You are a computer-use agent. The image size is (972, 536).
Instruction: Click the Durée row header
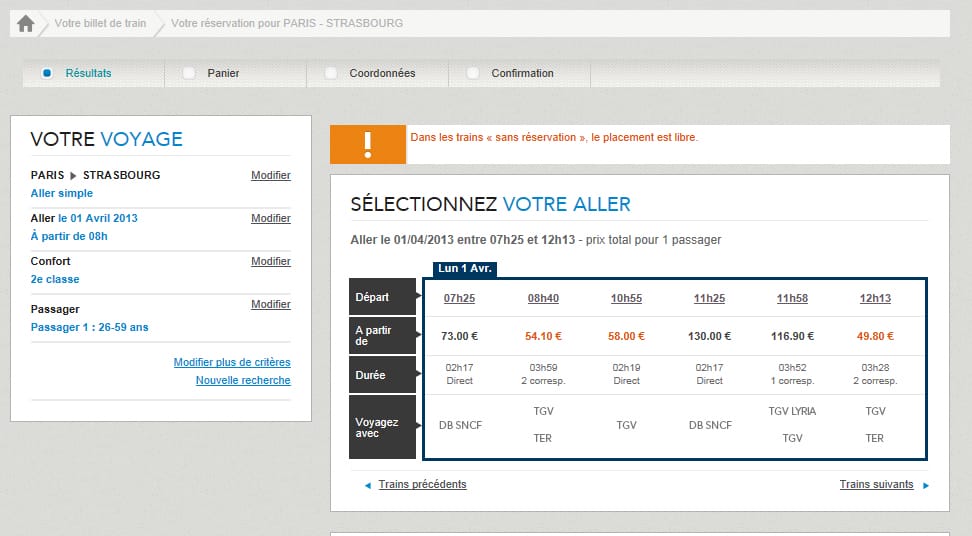click(382, 374)
